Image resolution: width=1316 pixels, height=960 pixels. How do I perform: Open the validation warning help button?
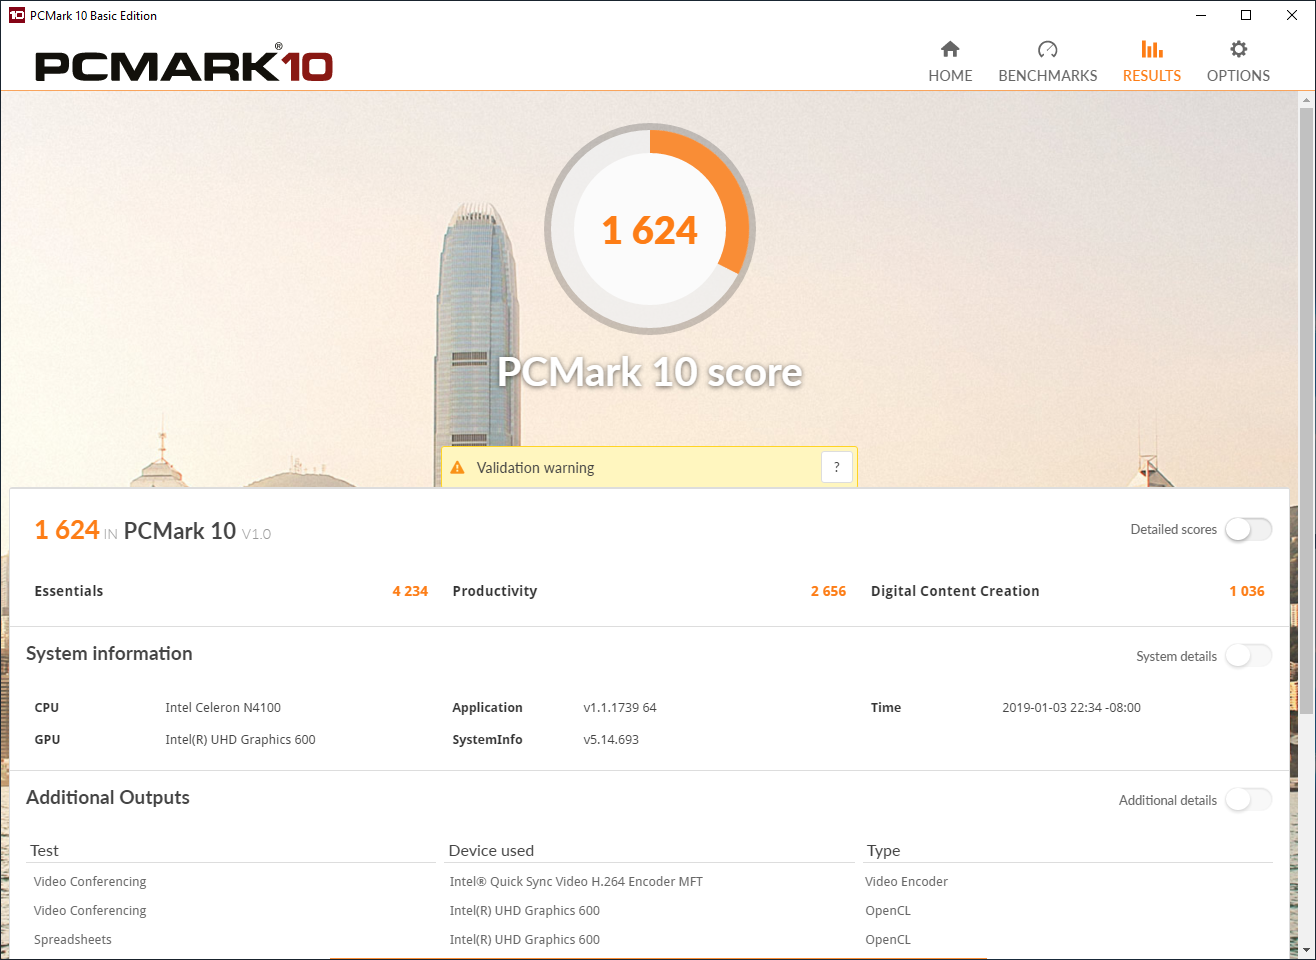coord(837,467)
